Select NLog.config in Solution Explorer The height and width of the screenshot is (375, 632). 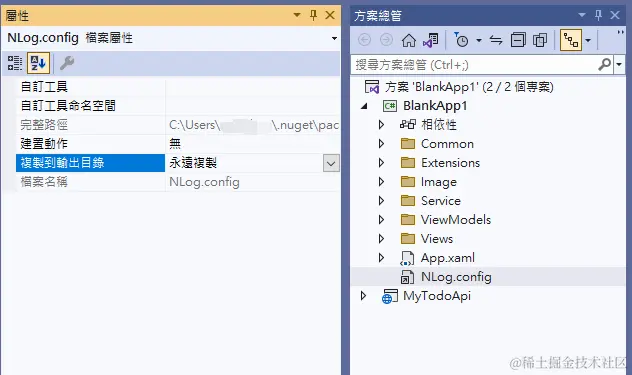click(x=456, y=277)
